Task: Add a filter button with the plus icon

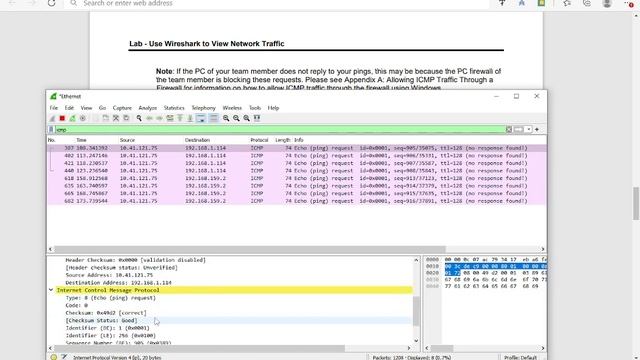Action: (x=537, y=129)
